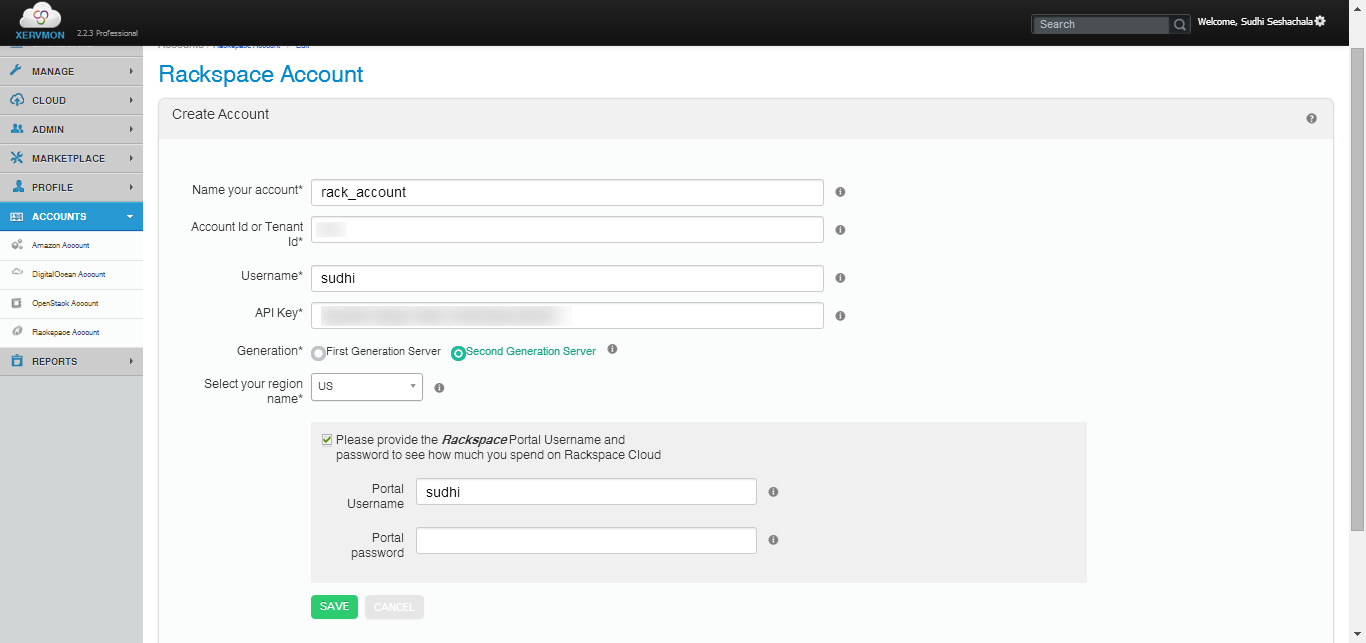Open the Amazon Account menu item

click(x=60, y=245)
